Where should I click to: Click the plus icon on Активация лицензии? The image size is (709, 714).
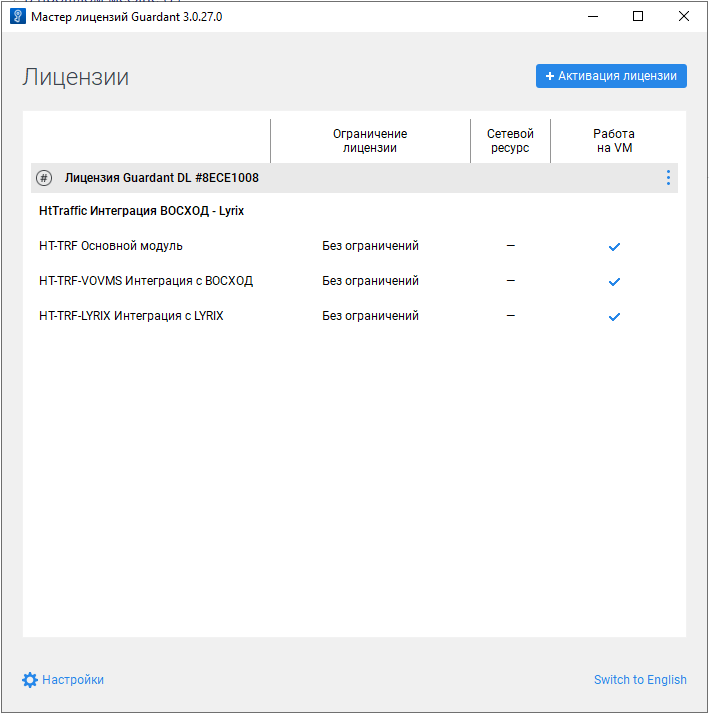550,76
